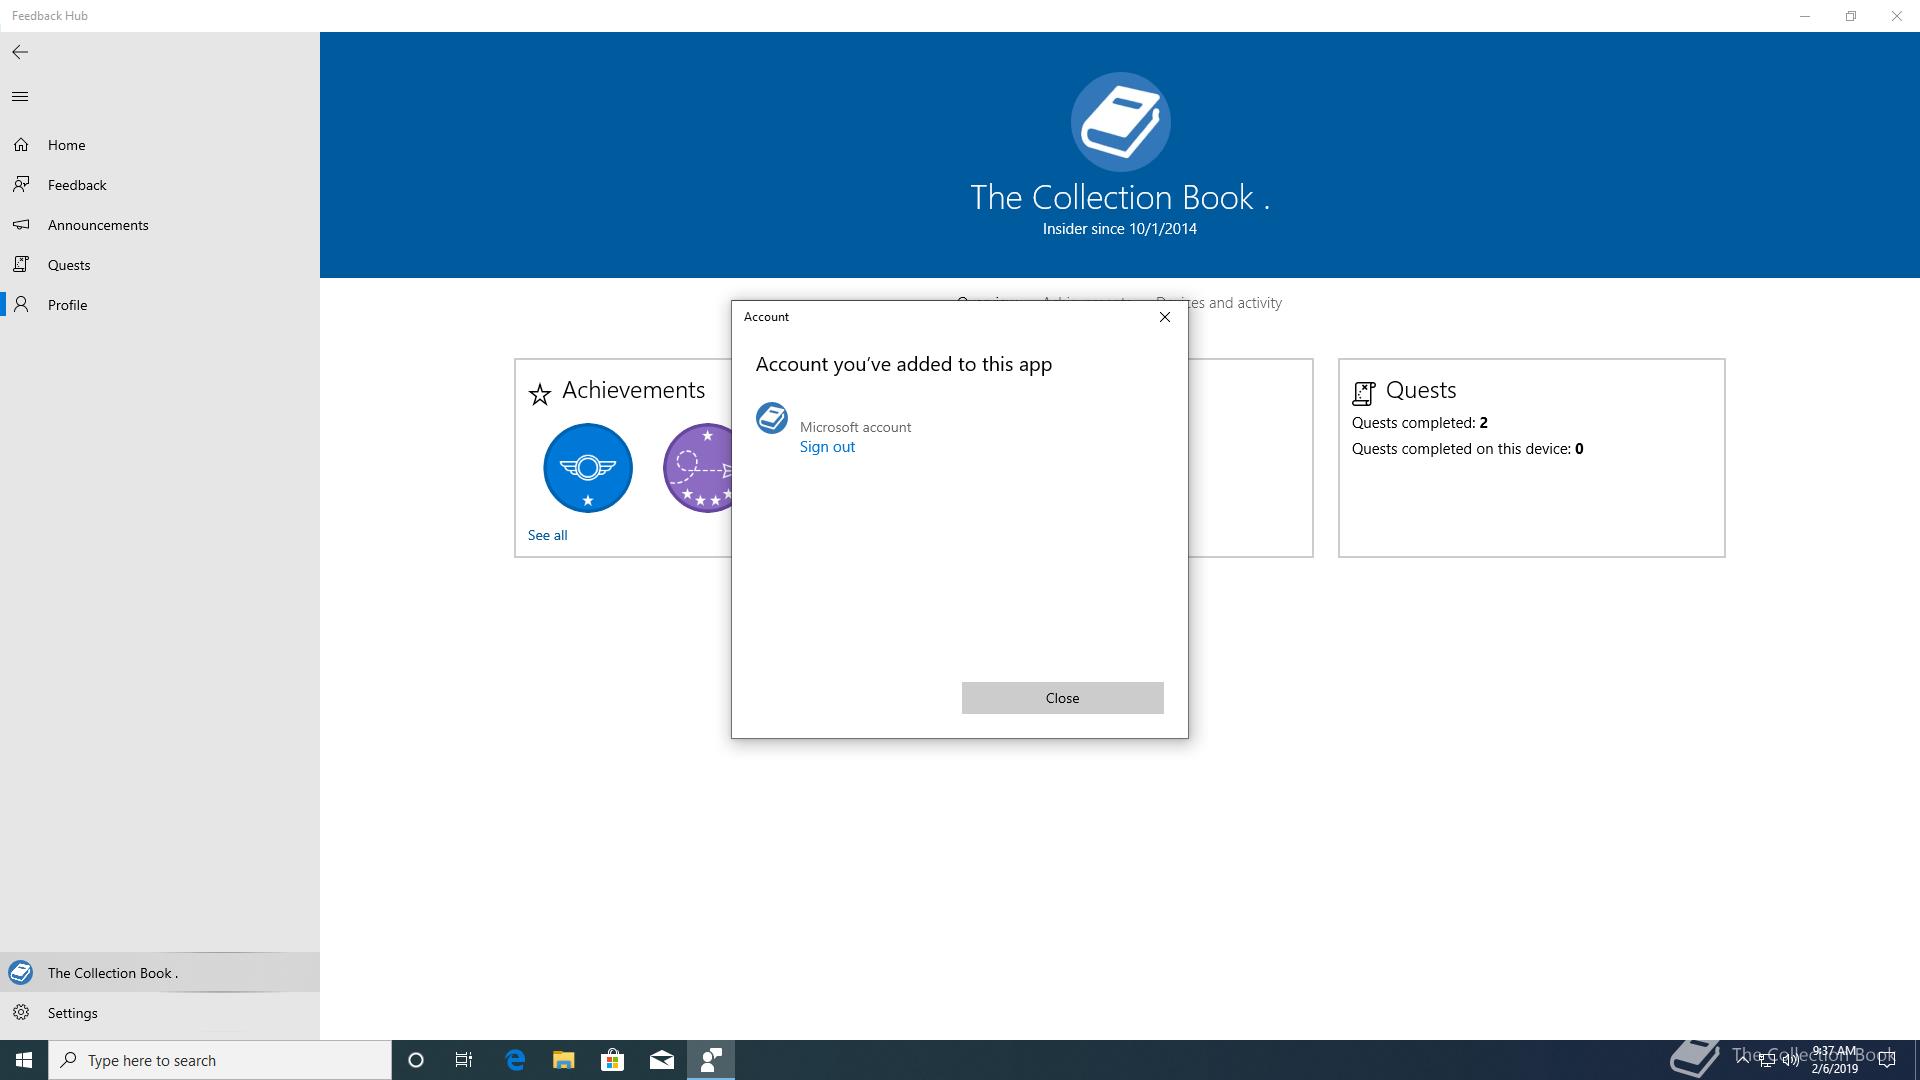The image size is (1920, 1080).
Task: Collapse the hamburger navigation menu
Action: click(x=20, y=97)
